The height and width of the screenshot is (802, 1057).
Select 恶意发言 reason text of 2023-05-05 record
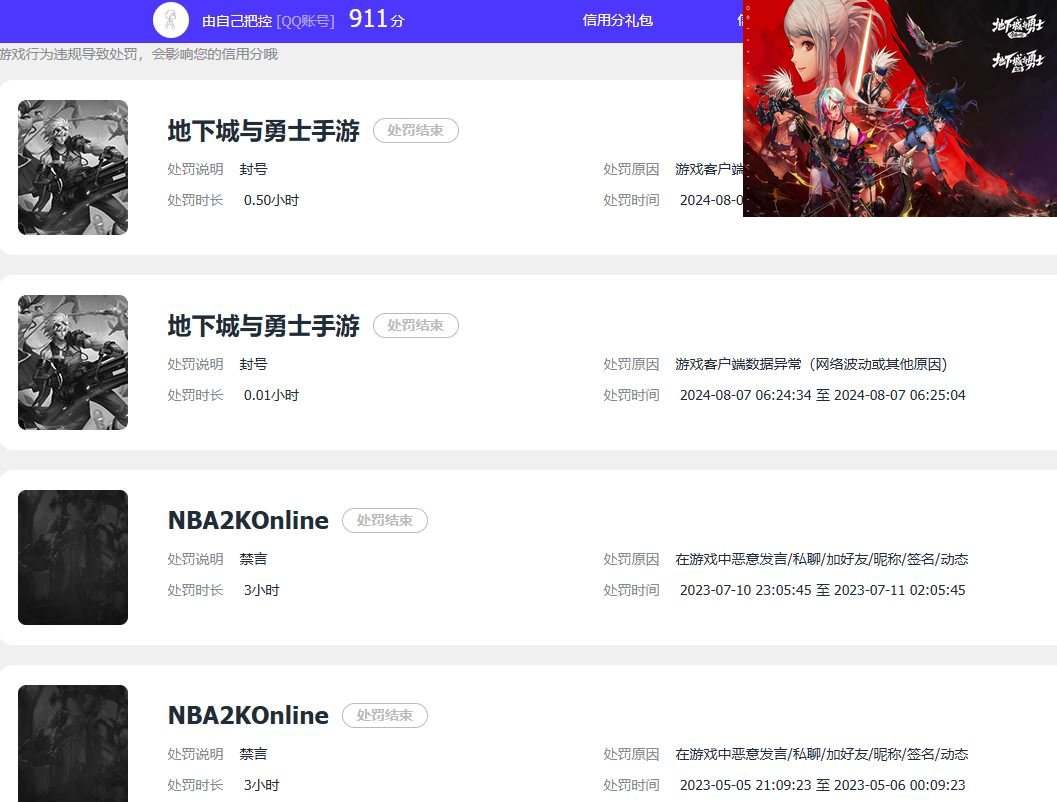[x=822, y=754]
